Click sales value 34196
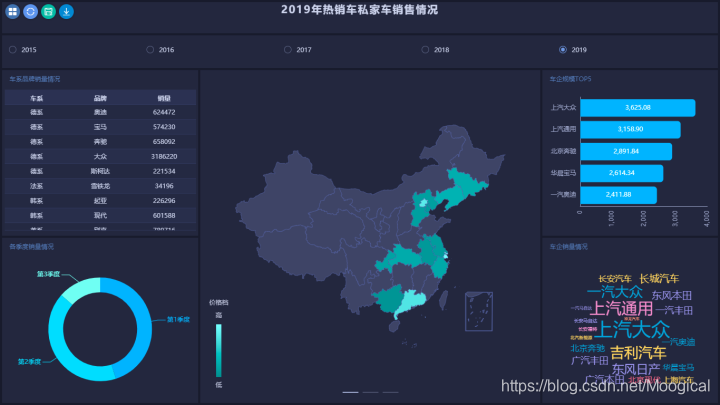 coord(164,186)
